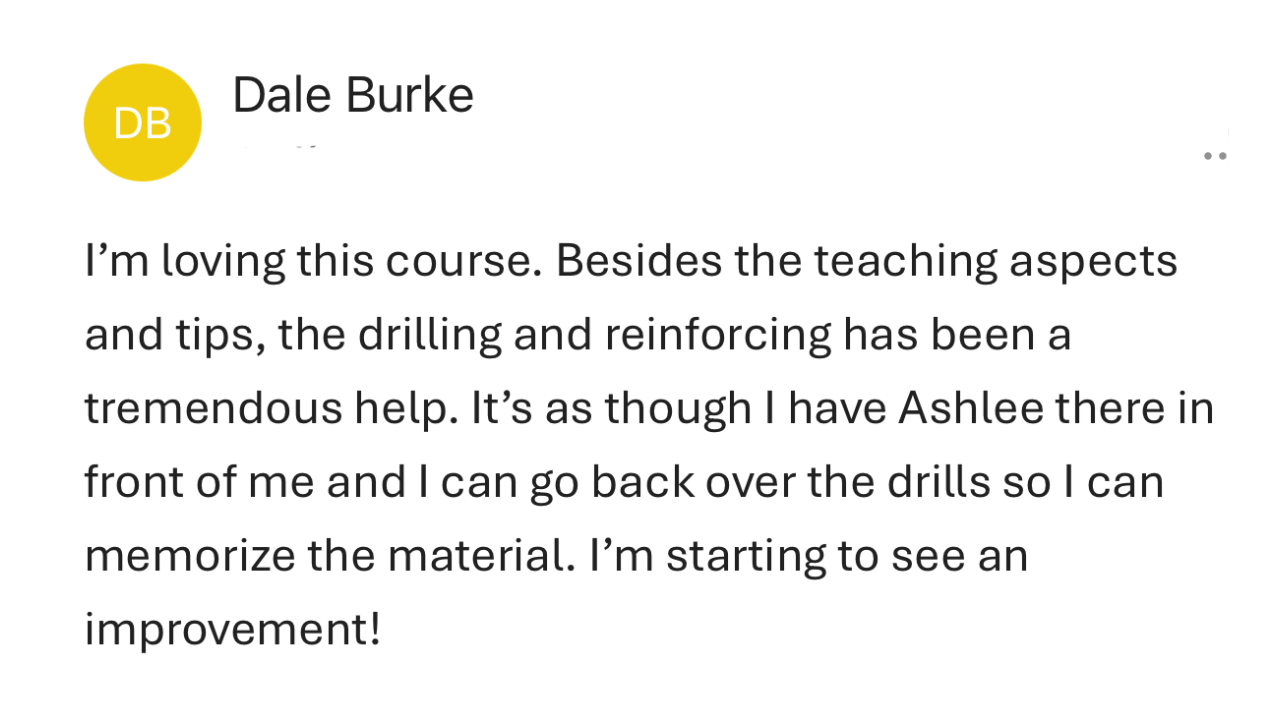Click the word "tips," in the second line

(217, 337)
